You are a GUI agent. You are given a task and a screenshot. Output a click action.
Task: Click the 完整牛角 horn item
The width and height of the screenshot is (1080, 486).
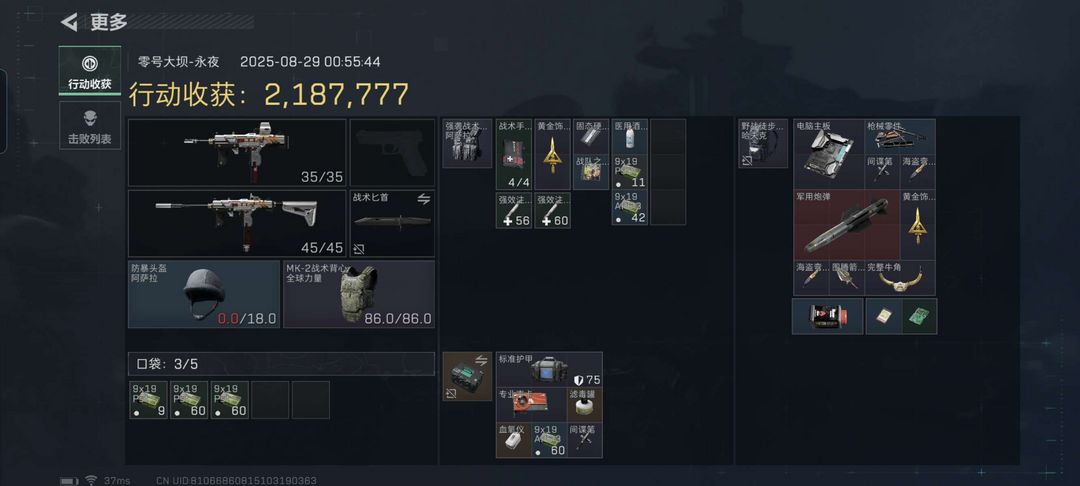pyautogui.click(x=900, y=277)
